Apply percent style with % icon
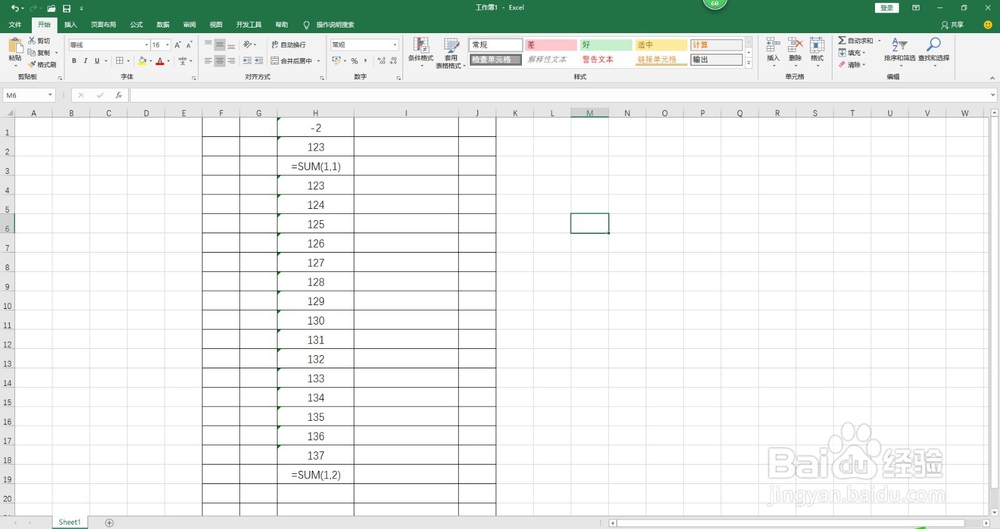 click(x=355, y=61)
